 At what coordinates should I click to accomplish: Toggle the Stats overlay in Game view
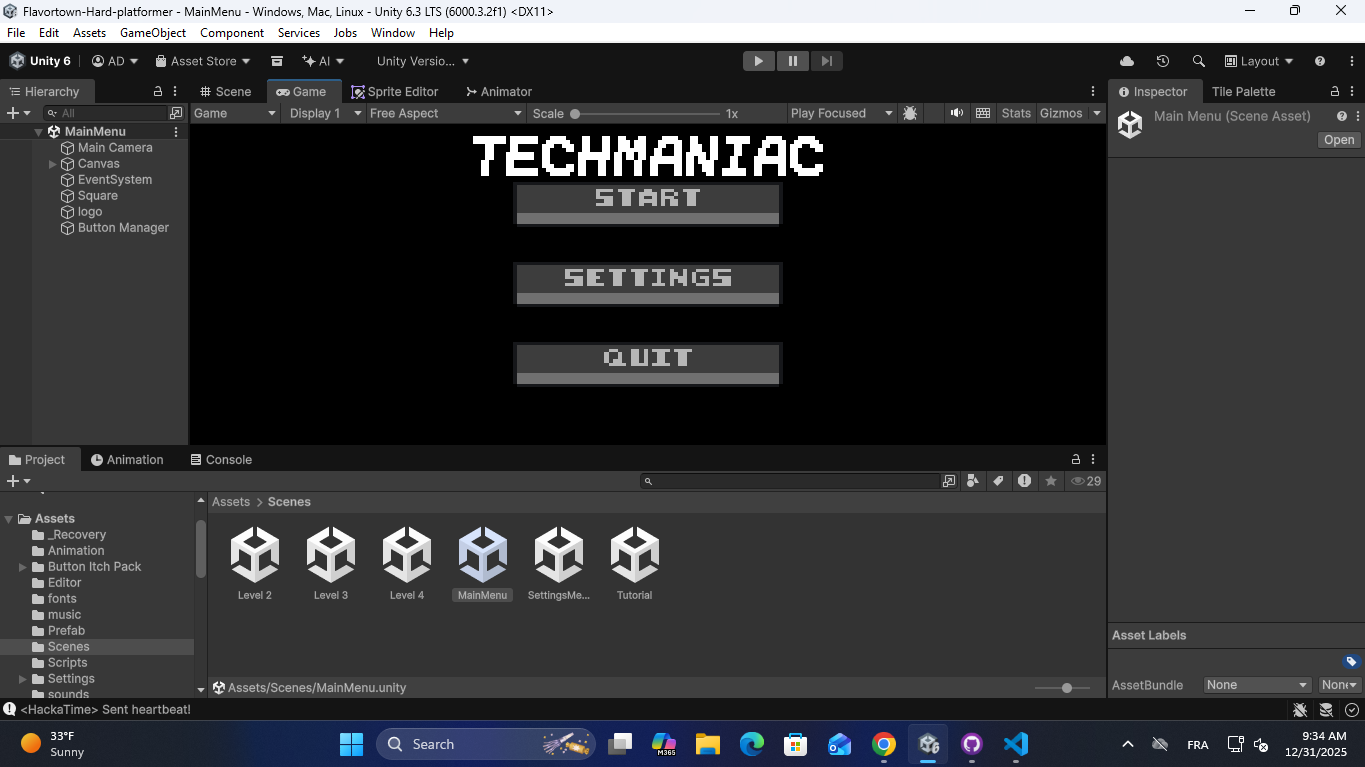click(1016, 113)
